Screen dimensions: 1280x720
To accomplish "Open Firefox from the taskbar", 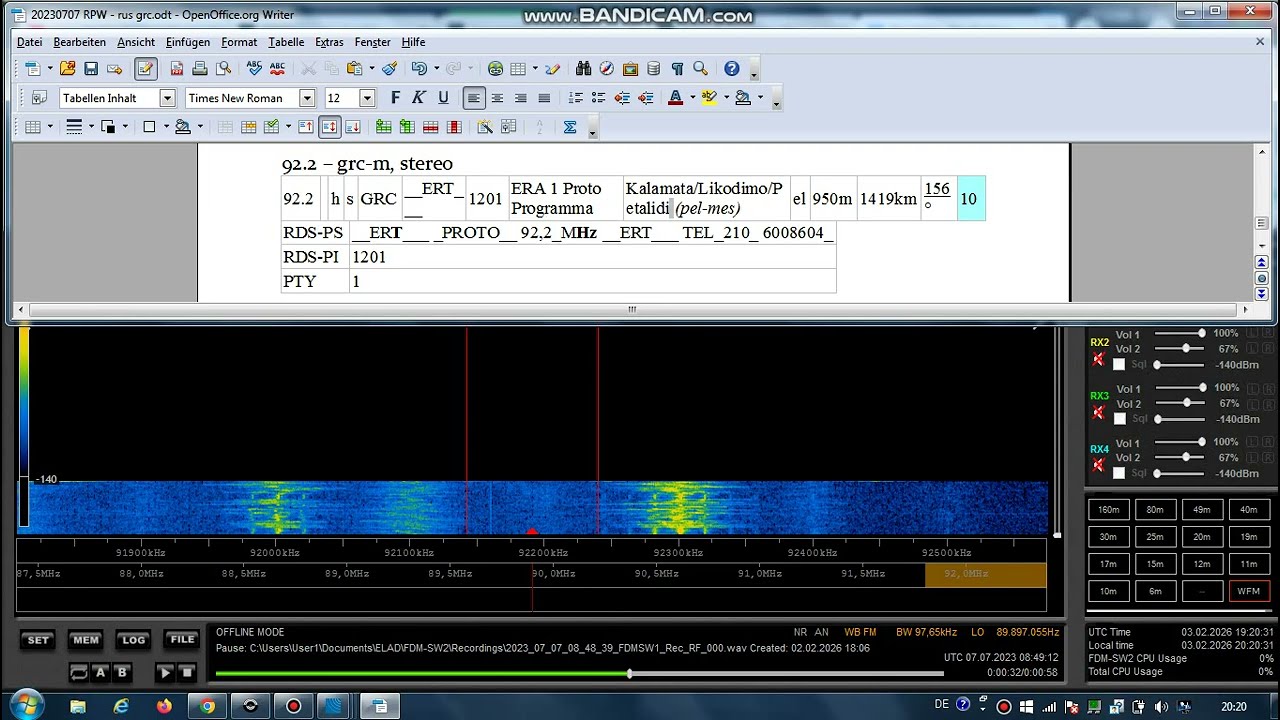I will coord(164,706).
